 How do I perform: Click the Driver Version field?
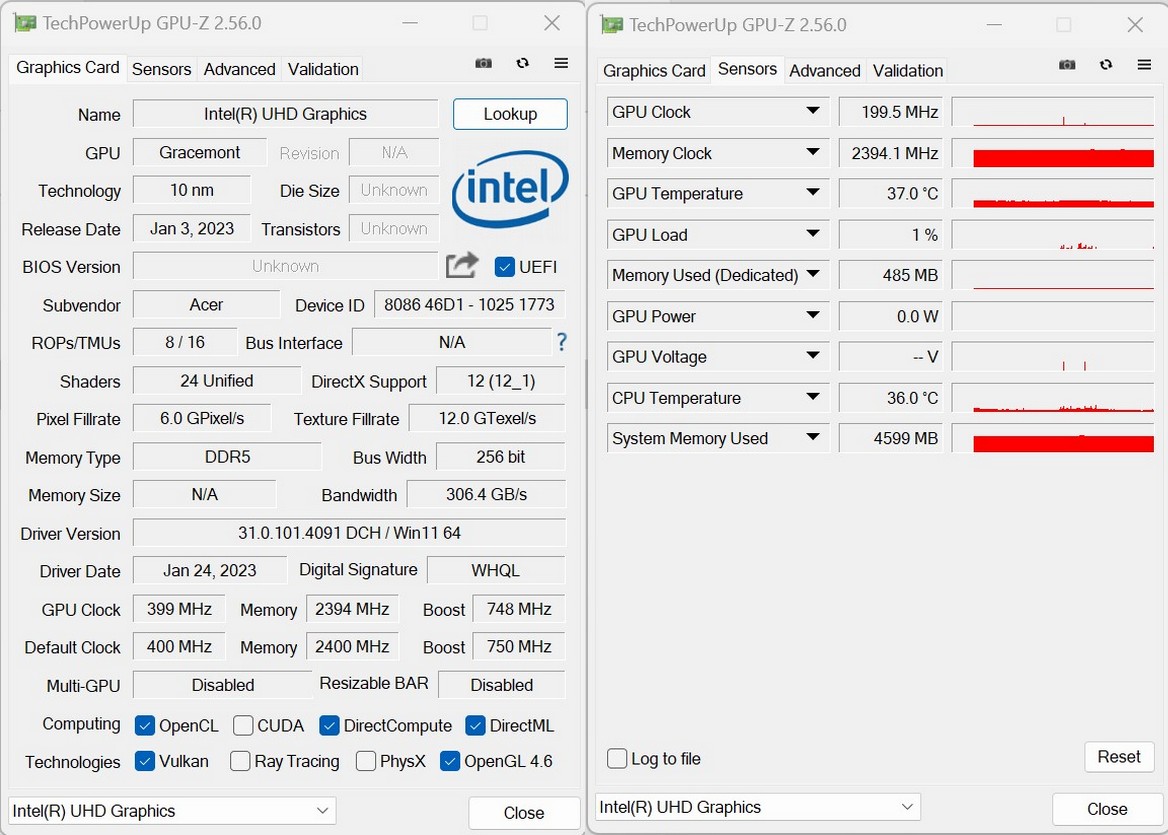[x=349, y=533]
